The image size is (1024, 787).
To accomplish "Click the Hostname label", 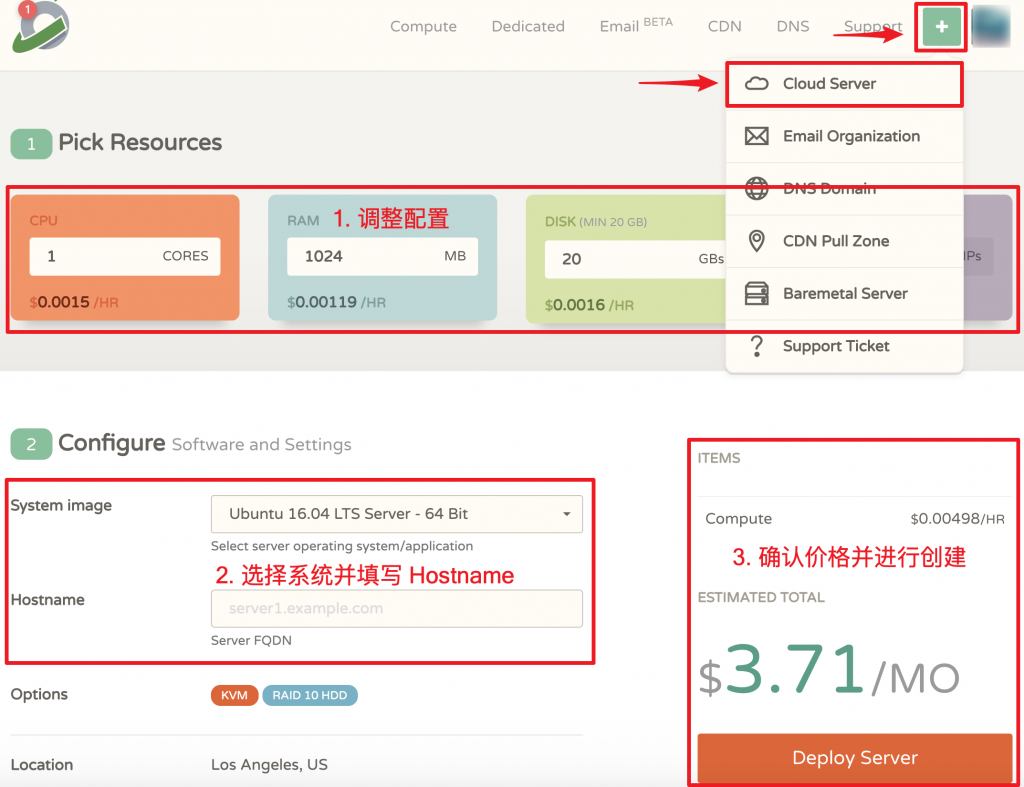I will [48, 600].
